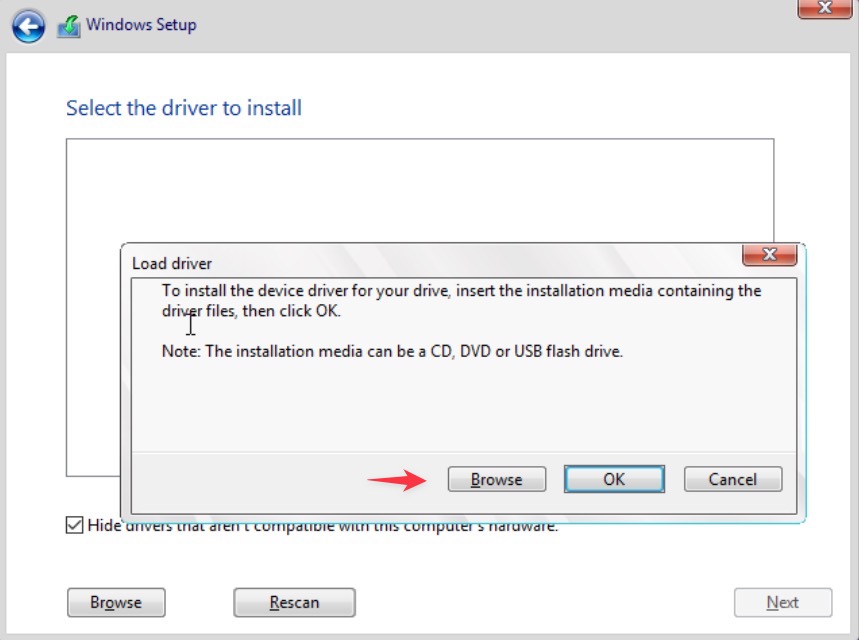The image size is (859, 640).
Task: Close the Windows Setup window
Action: (x=824, y=8)
